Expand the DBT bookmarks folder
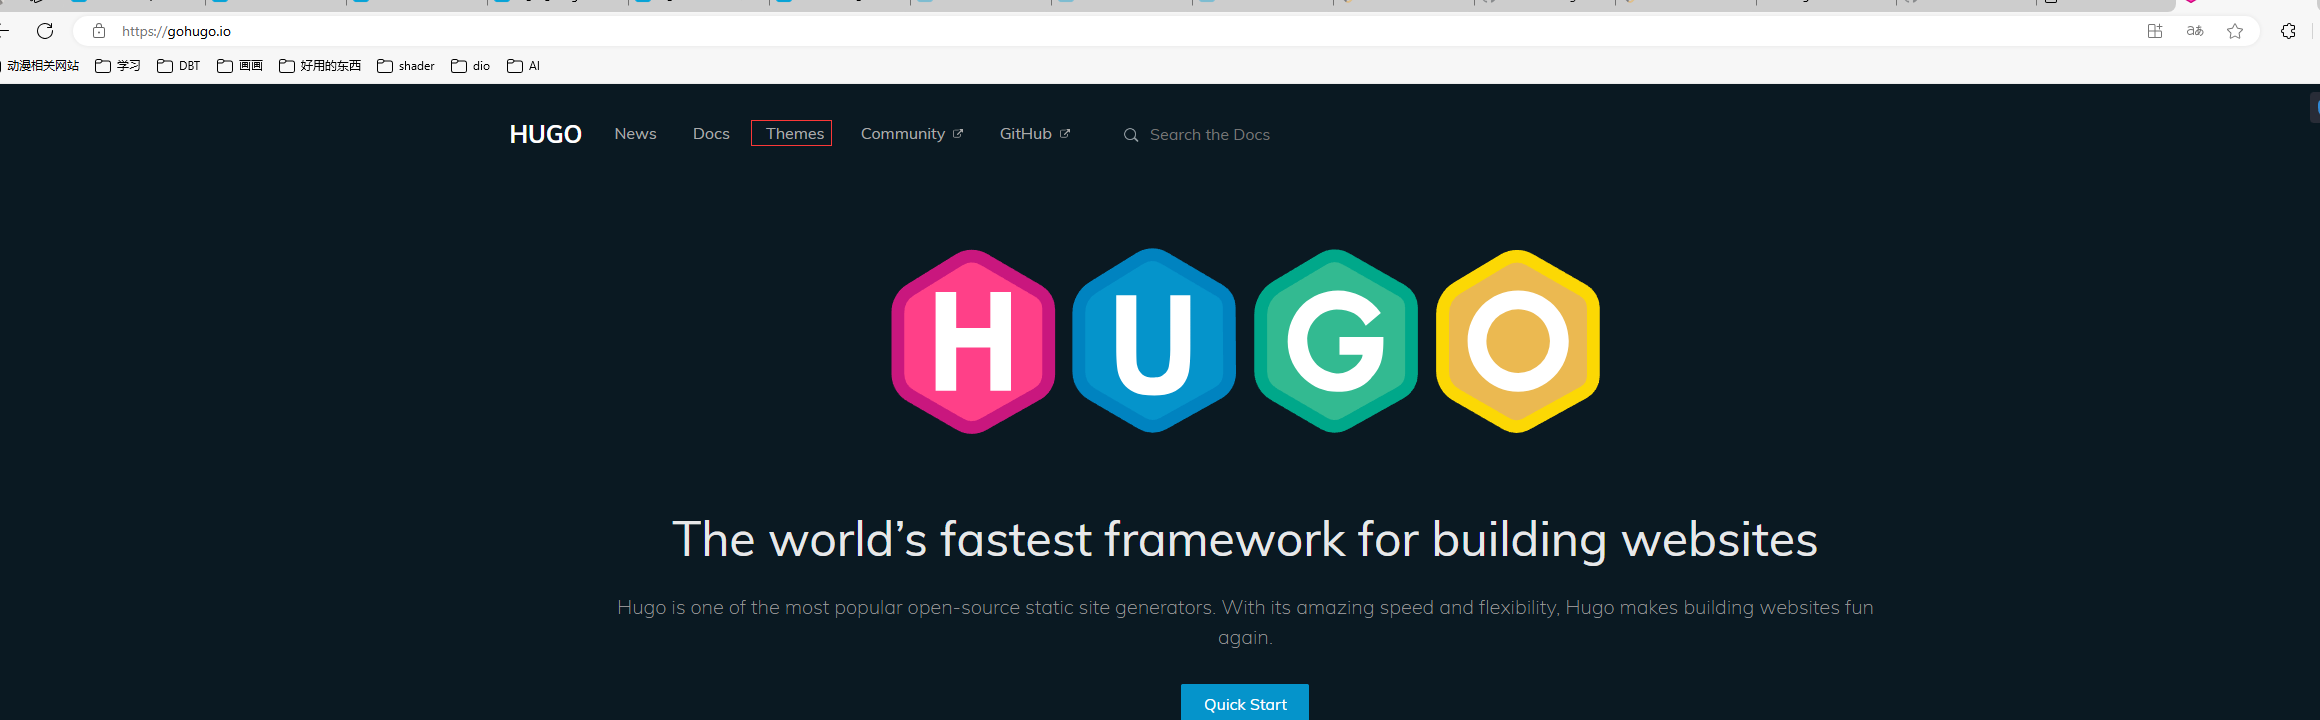The width and height of the screenshot is (2320, 720). point(179,66)
